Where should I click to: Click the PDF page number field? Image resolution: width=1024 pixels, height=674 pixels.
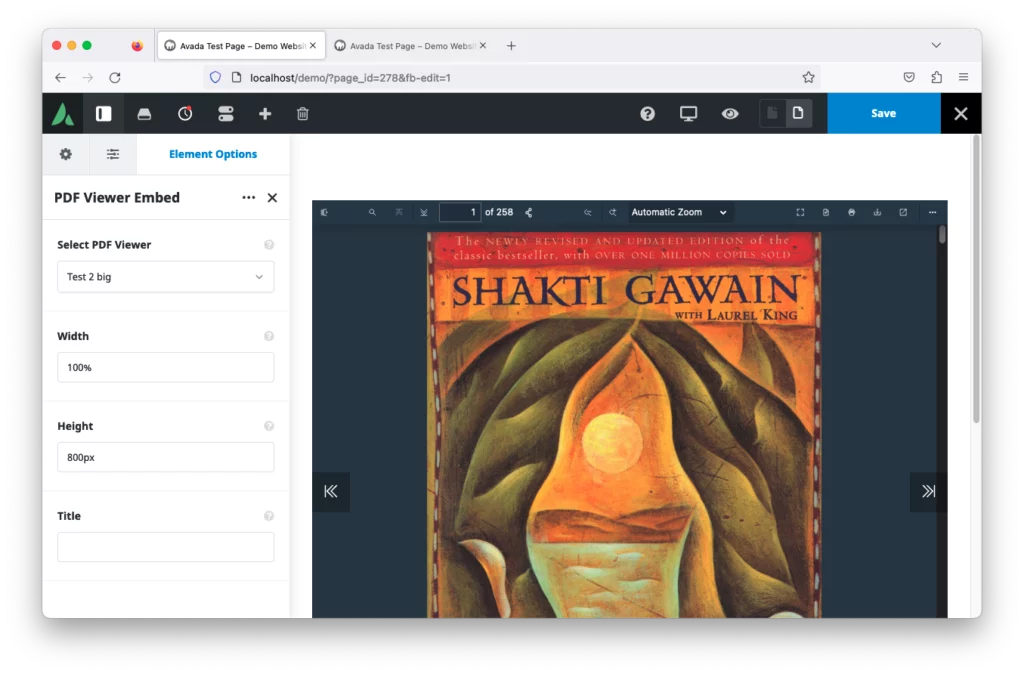click(460, 212)
